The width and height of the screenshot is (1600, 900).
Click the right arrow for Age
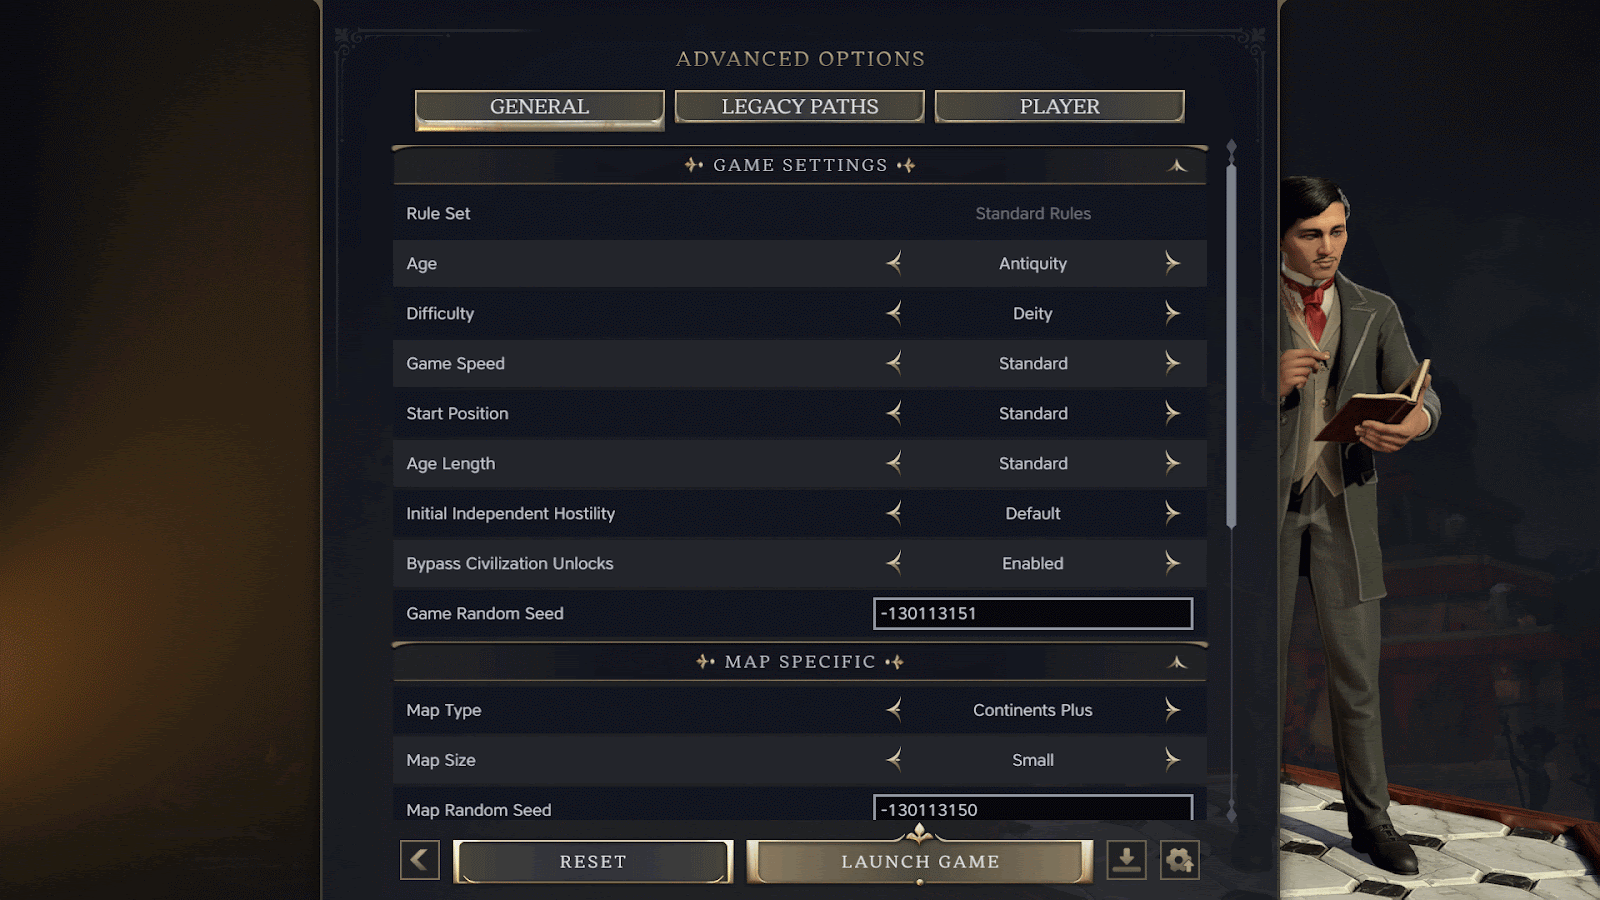(1172, 263)
